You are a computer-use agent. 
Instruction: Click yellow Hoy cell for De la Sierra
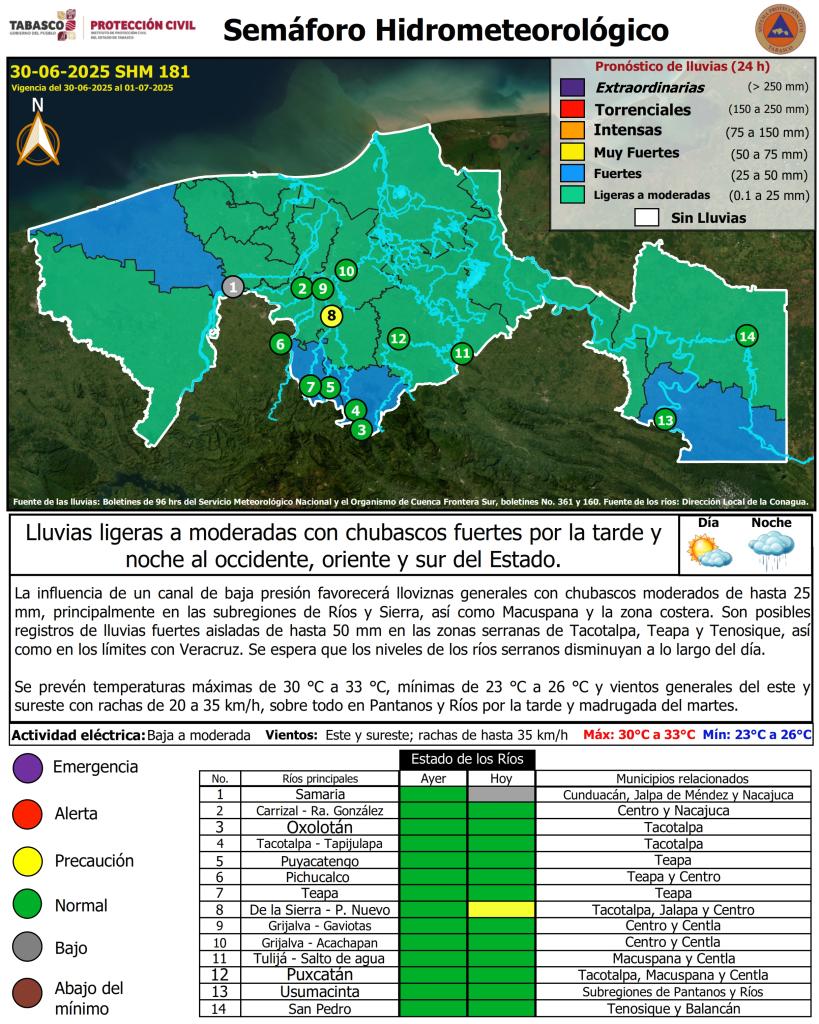click(x=501, y=910)
